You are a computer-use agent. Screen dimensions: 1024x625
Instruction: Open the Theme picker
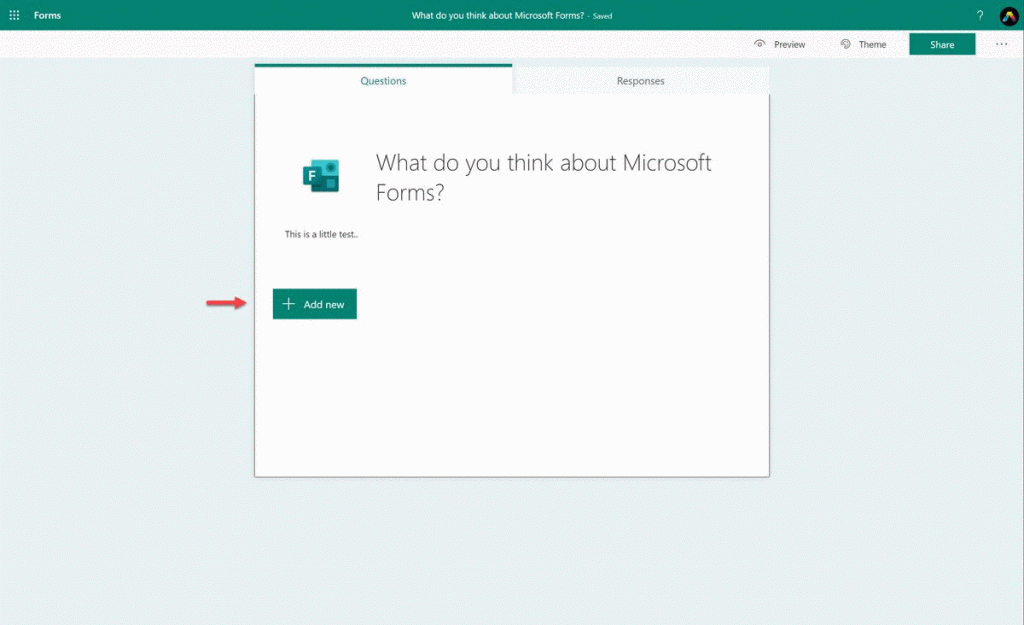coord(863,44)
